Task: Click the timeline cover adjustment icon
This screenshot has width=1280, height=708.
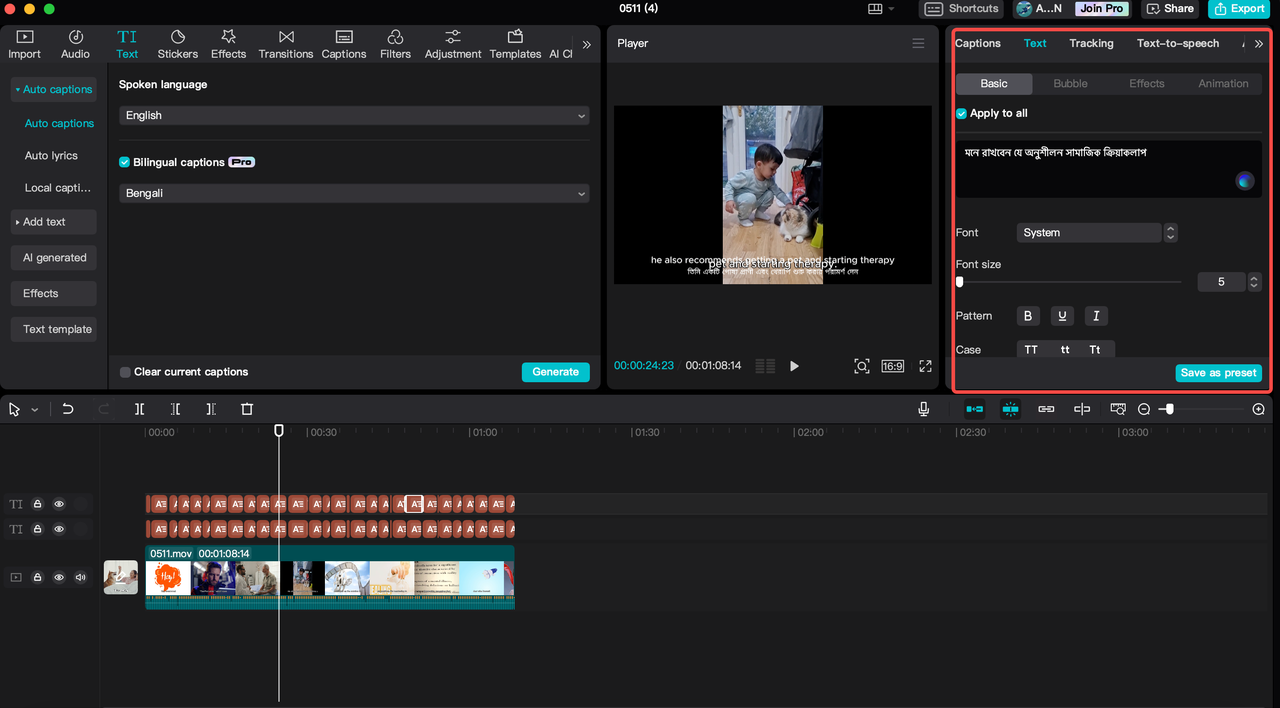Action: (1118, 409)
